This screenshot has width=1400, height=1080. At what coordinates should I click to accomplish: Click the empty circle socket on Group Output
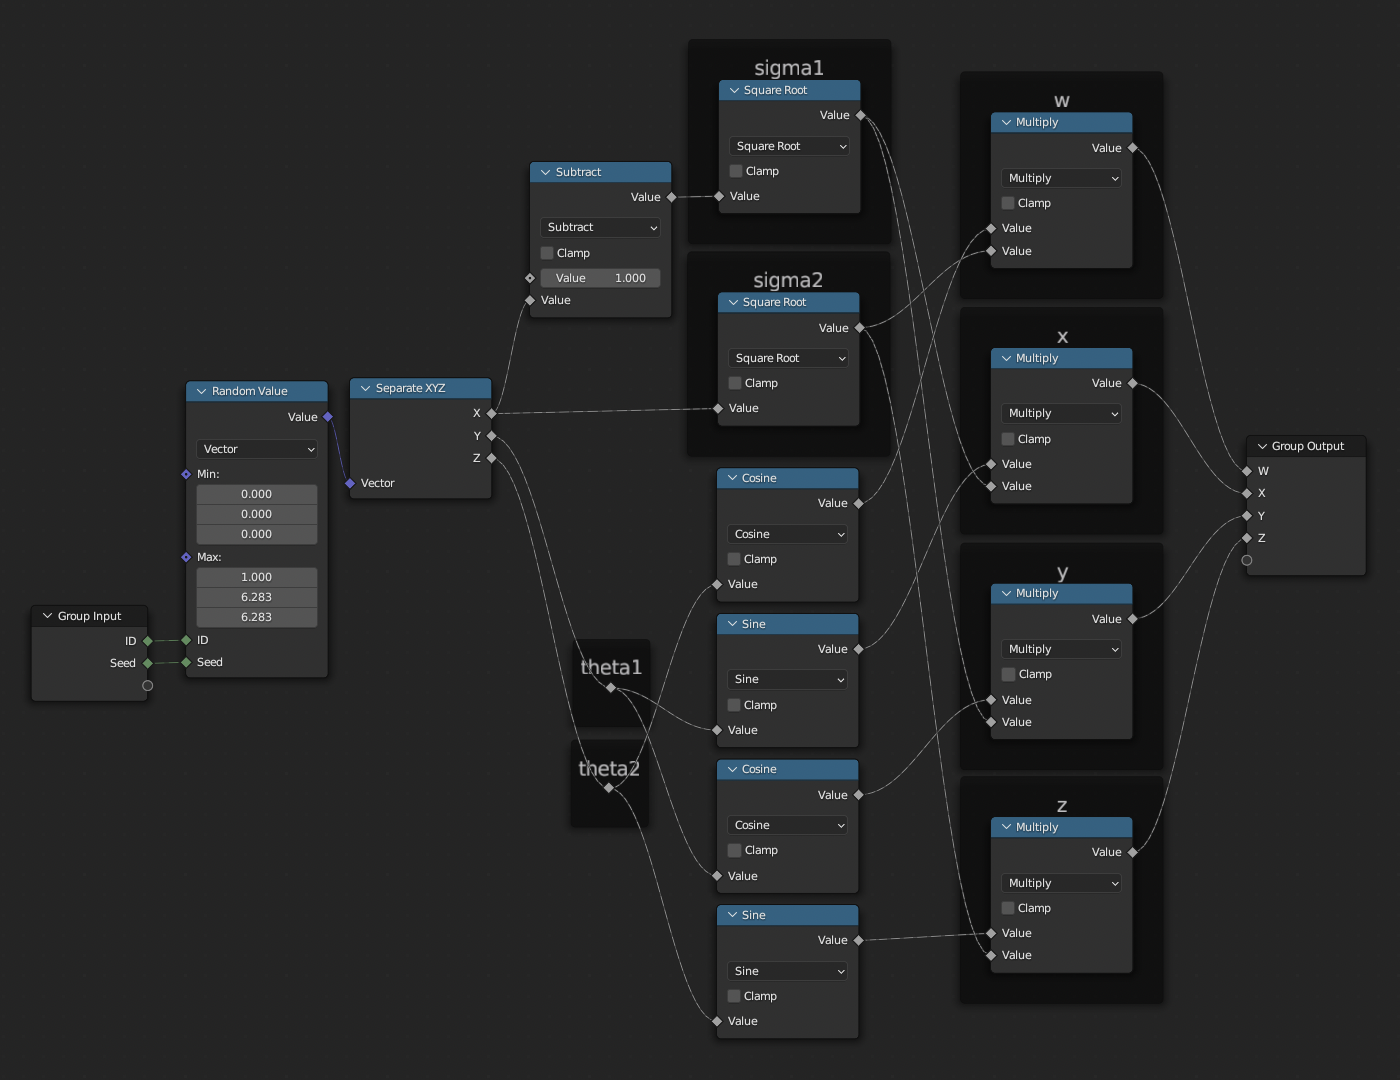click(1247, 560)
